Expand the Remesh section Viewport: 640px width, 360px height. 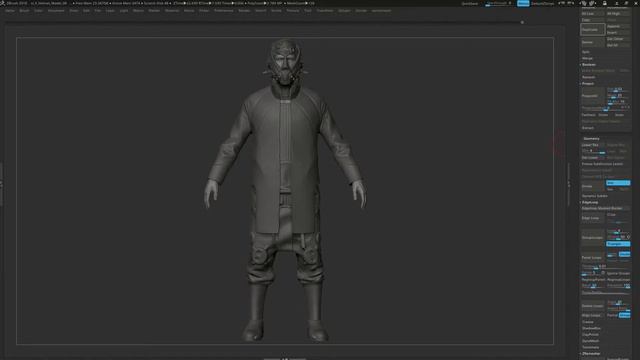589,77
